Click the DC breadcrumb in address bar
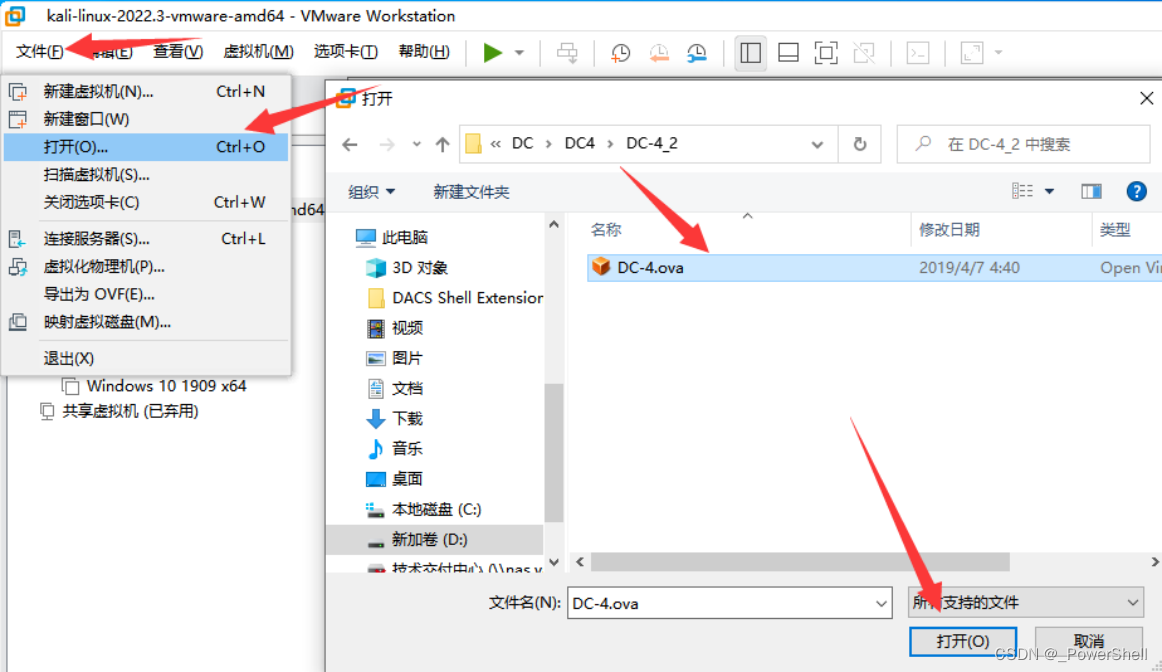1162x672 pixels. click(x=522, y=144)
